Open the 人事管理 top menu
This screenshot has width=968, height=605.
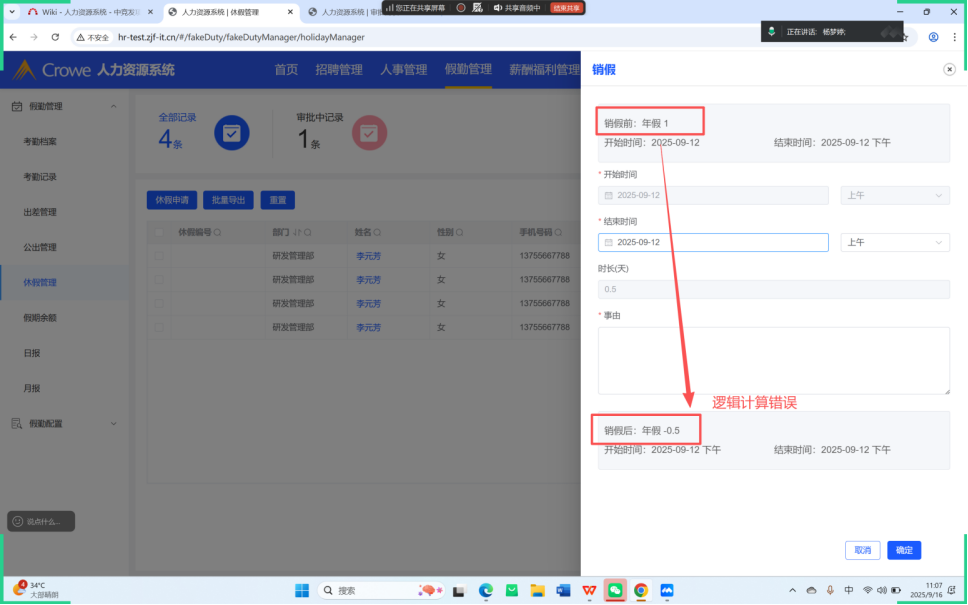tap(404, 70)
